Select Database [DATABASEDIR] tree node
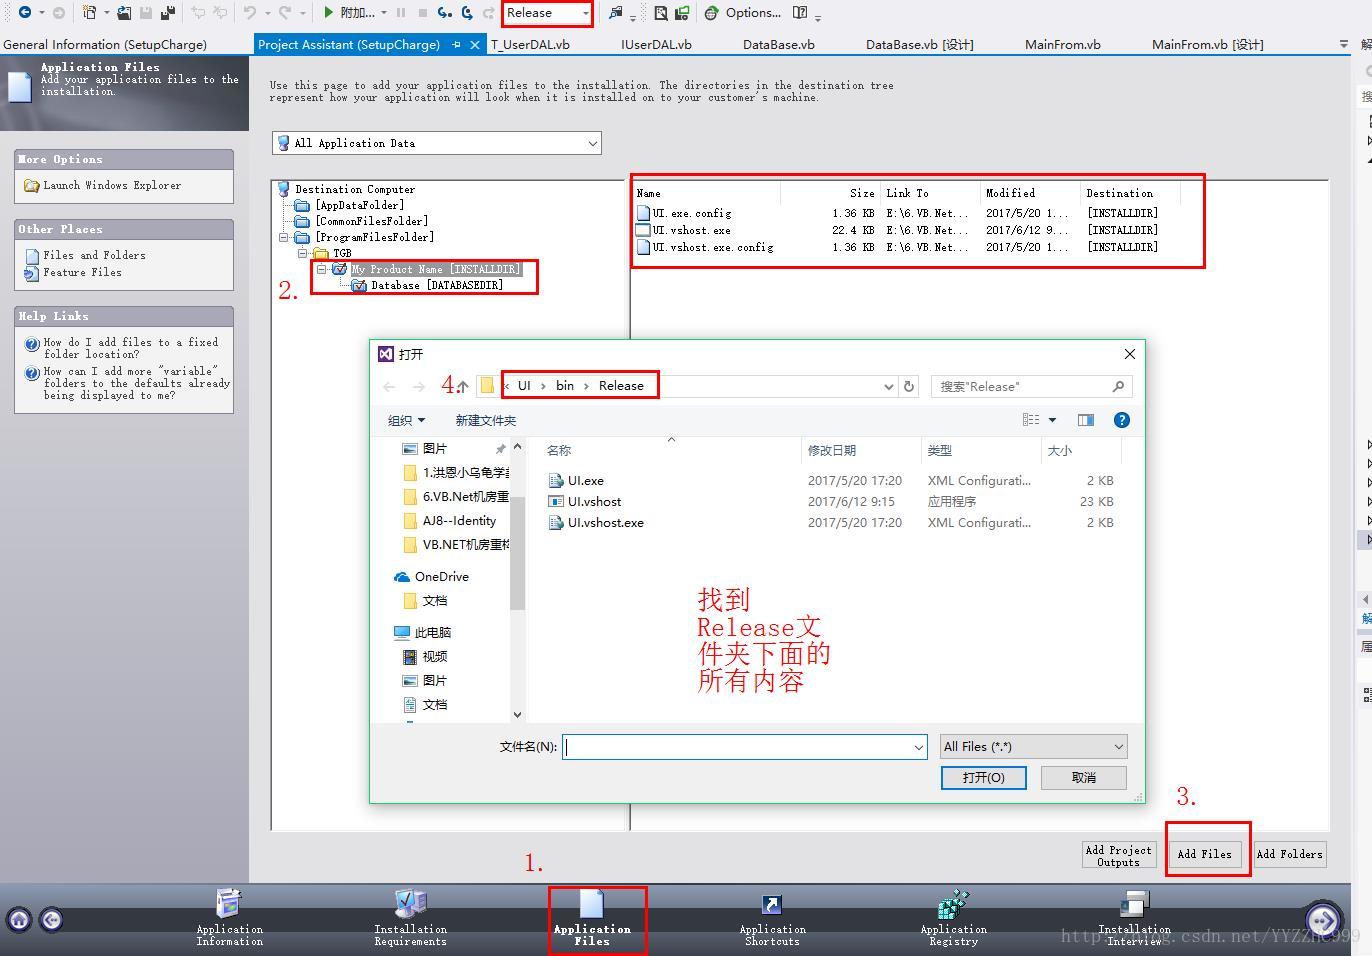 tap(437, 285)
